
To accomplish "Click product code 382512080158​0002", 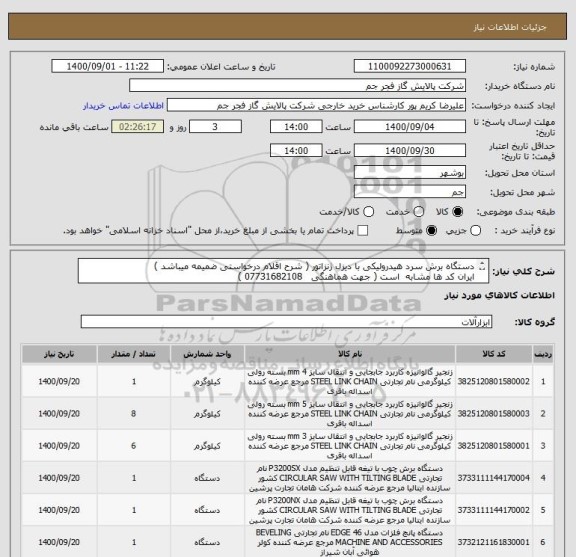I will click(x=494, y=382).
